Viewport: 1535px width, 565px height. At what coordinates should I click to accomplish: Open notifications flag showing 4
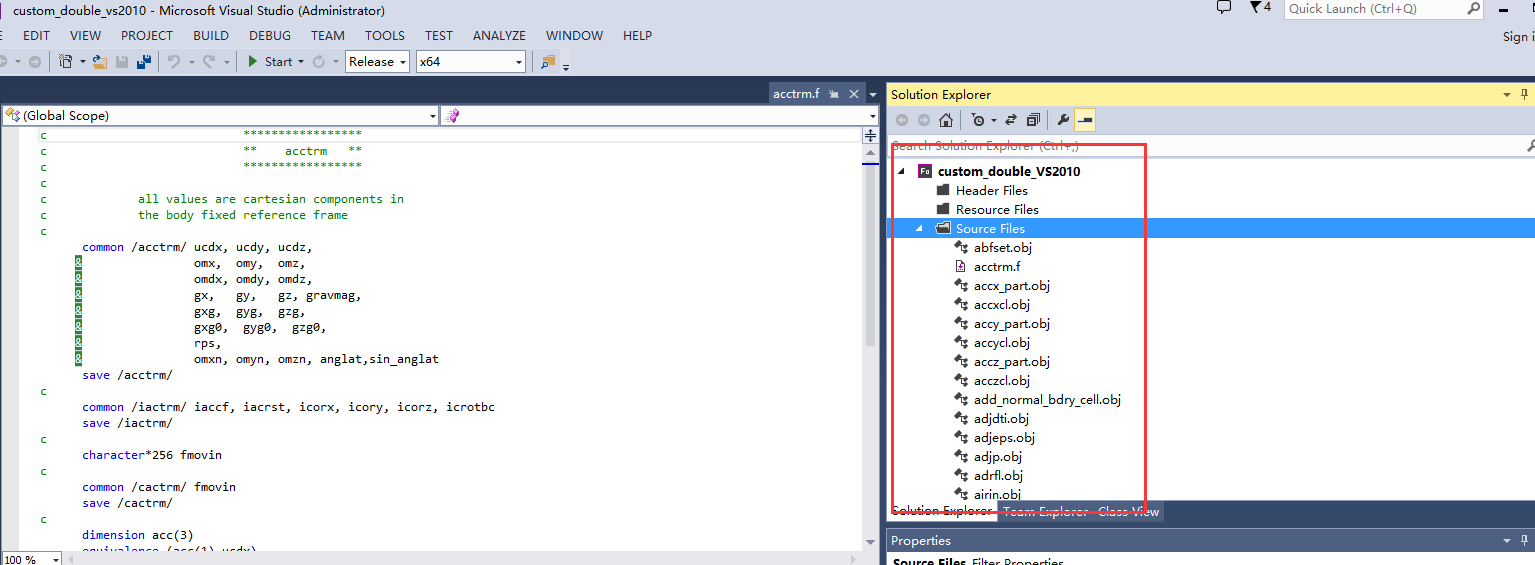1260,8
